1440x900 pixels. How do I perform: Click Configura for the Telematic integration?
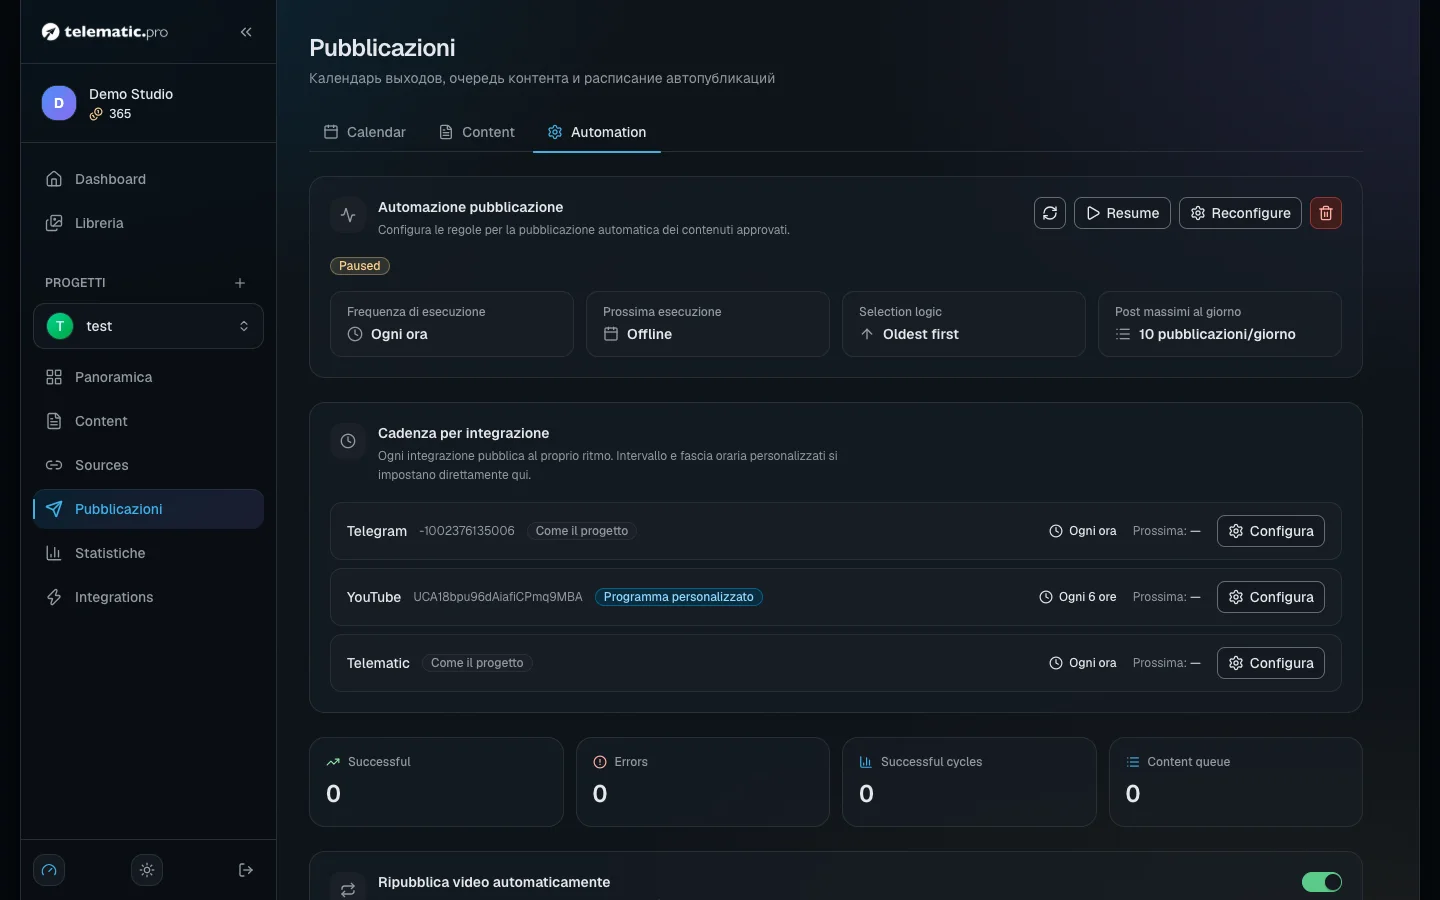click(1271, 663)
